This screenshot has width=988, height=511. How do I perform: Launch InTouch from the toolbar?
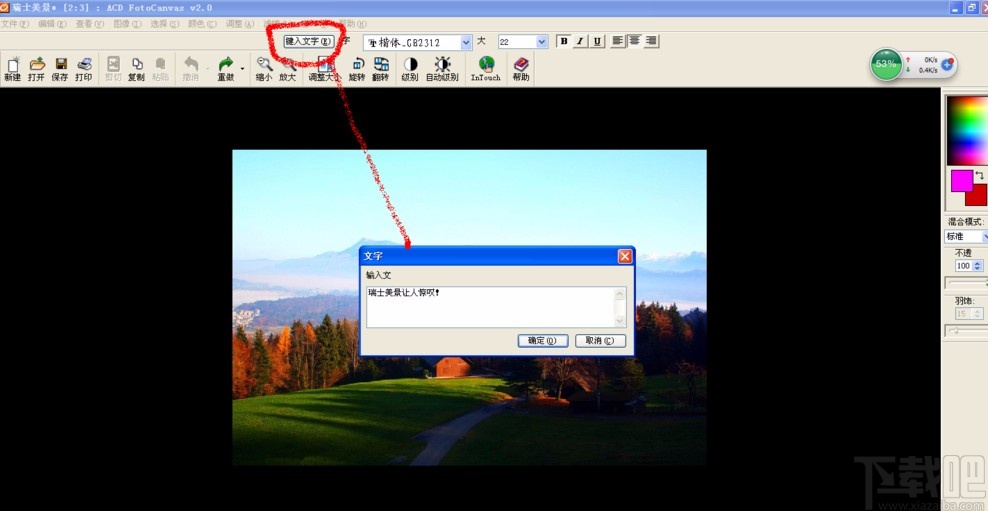point(486,69)
